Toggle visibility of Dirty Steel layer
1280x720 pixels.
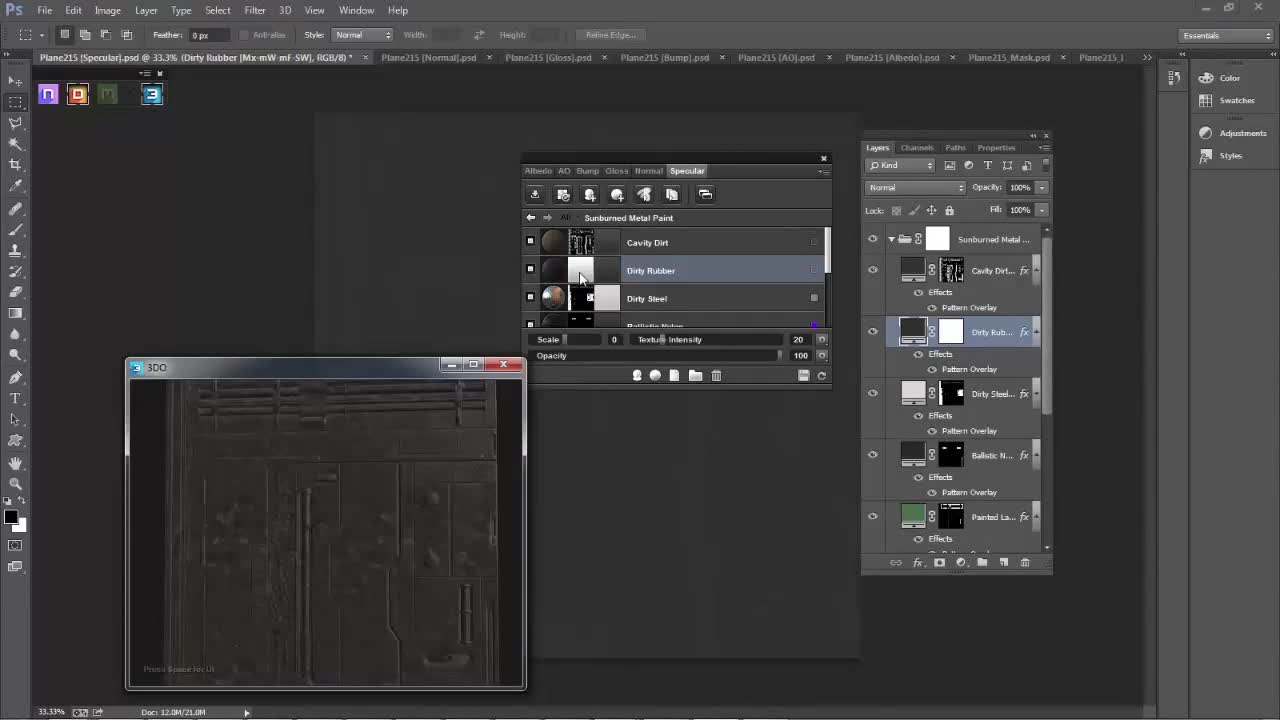tap(873, 393)
